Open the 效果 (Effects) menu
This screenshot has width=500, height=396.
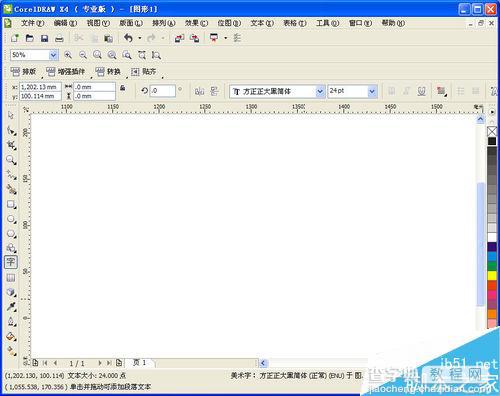(x=196, y=23)
